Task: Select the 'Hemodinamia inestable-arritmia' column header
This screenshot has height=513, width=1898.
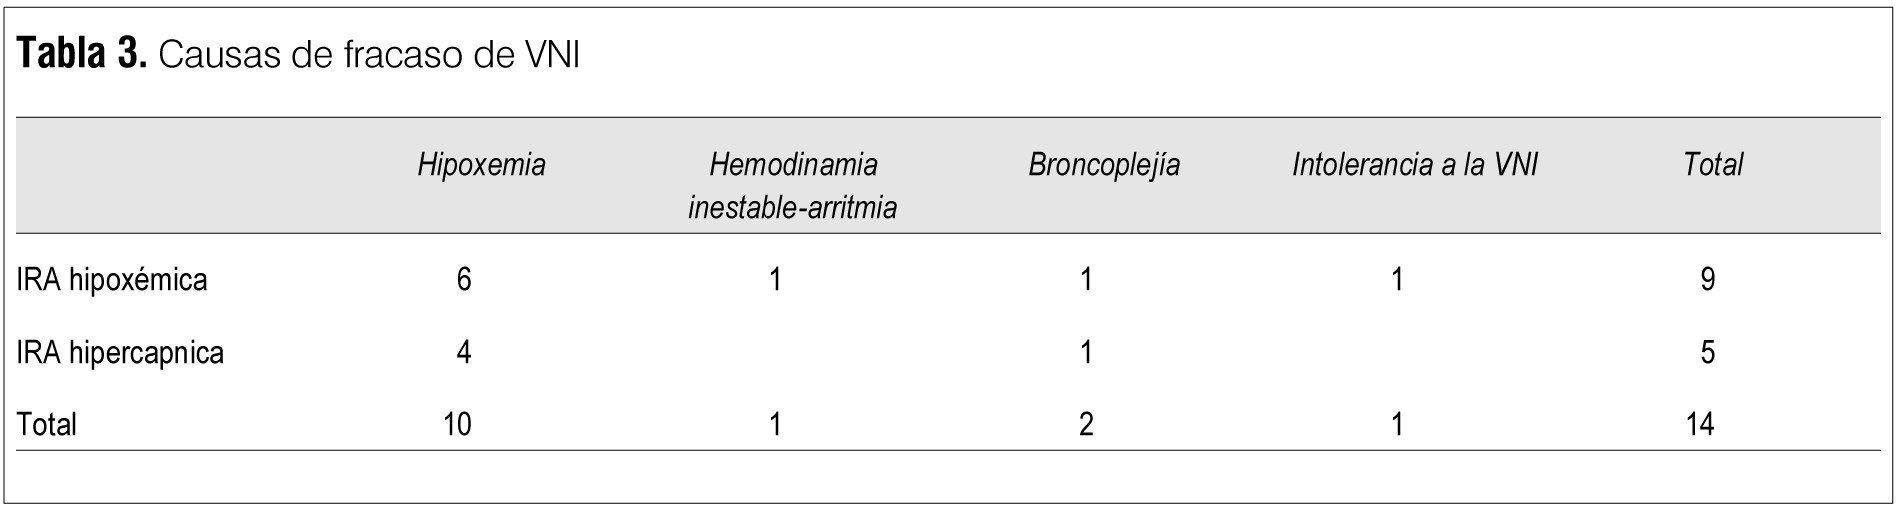Action: [792, 186]
